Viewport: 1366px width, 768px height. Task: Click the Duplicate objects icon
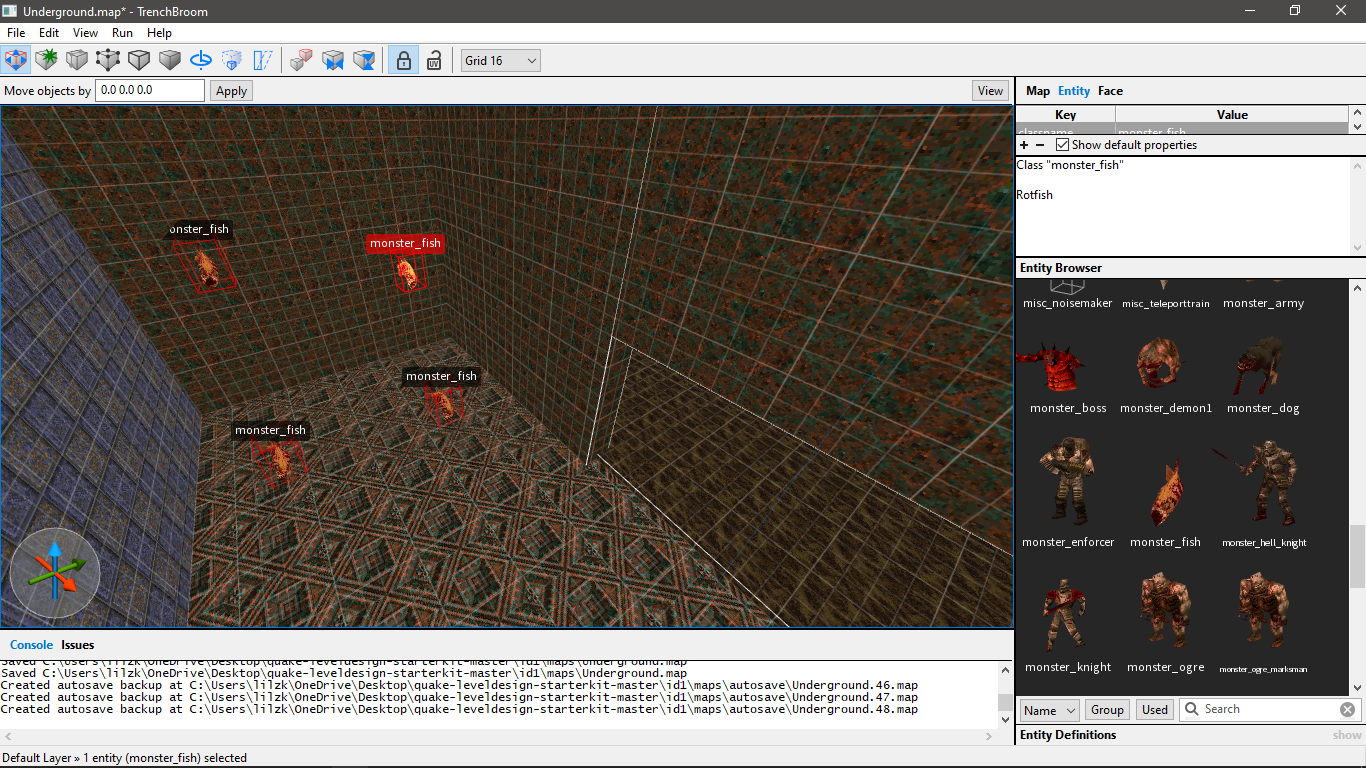pos(301,60)
